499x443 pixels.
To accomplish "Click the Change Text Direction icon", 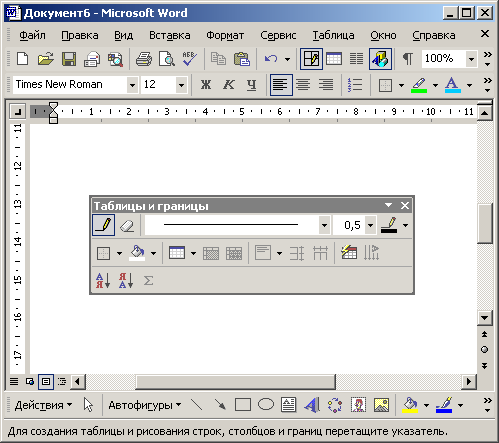I will click(x=371, y=253).
